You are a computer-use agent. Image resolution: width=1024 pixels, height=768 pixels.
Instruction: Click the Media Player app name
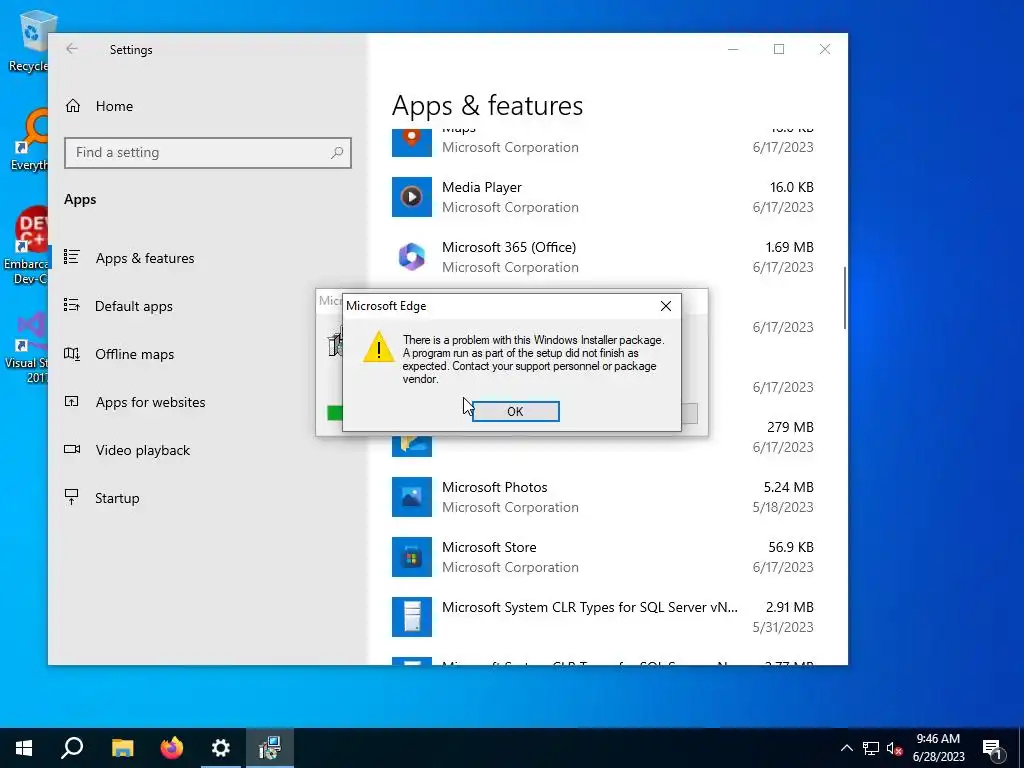click(482, 187)
